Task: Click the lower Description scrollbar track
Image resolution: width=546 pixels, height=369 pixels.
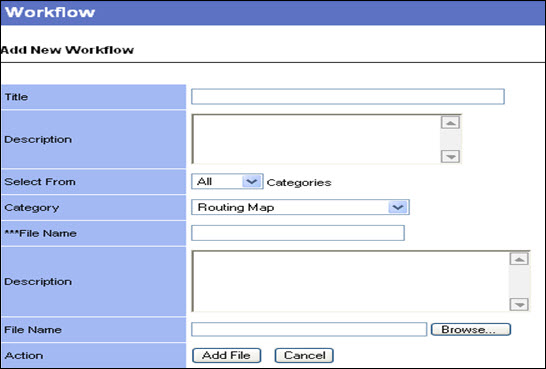Action: click(x=519, y=282)
